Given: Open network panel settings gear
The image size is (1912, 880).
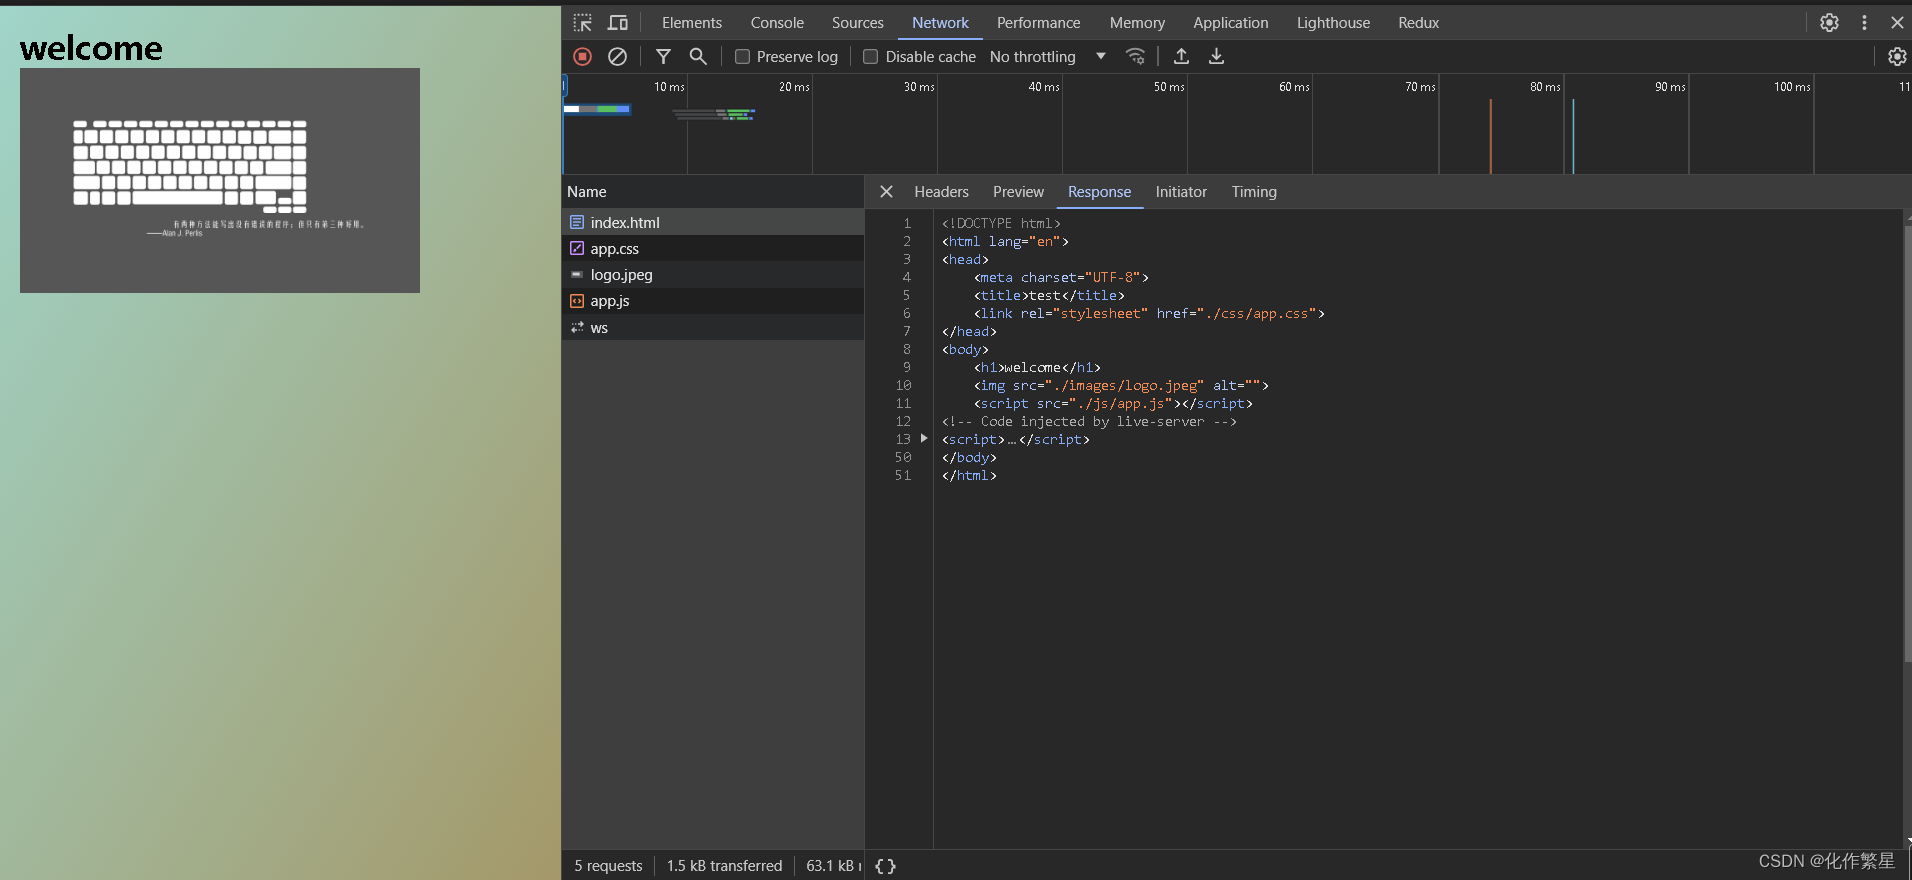Looking at the screenshot, I should (x=1896, y=57).
